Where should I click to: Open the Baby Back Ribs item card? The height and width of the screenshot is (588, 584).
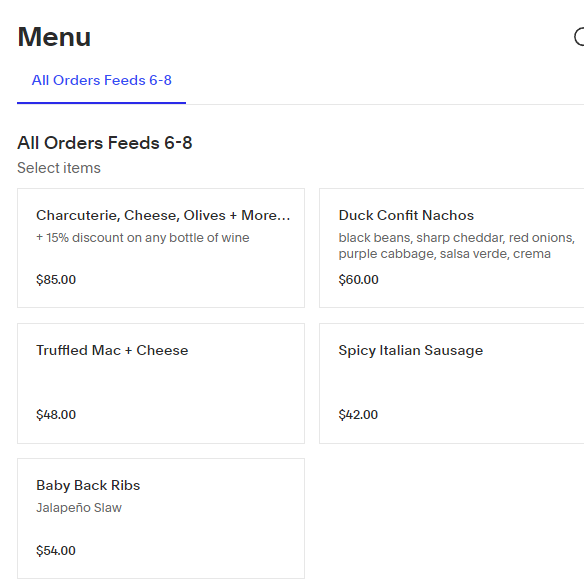click(x=161, y=518)
